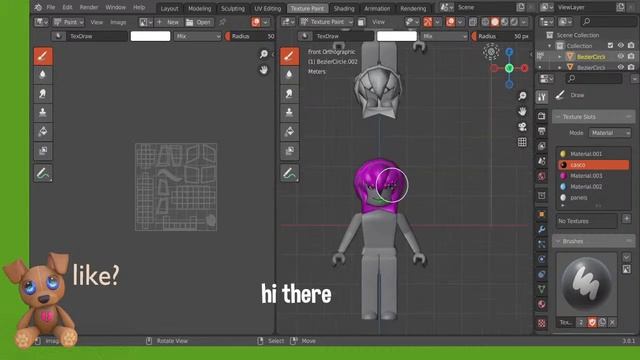Viewport: 640px width, 360px height.
Task: Click the Open image button
Action: click(x=199, y=22)
